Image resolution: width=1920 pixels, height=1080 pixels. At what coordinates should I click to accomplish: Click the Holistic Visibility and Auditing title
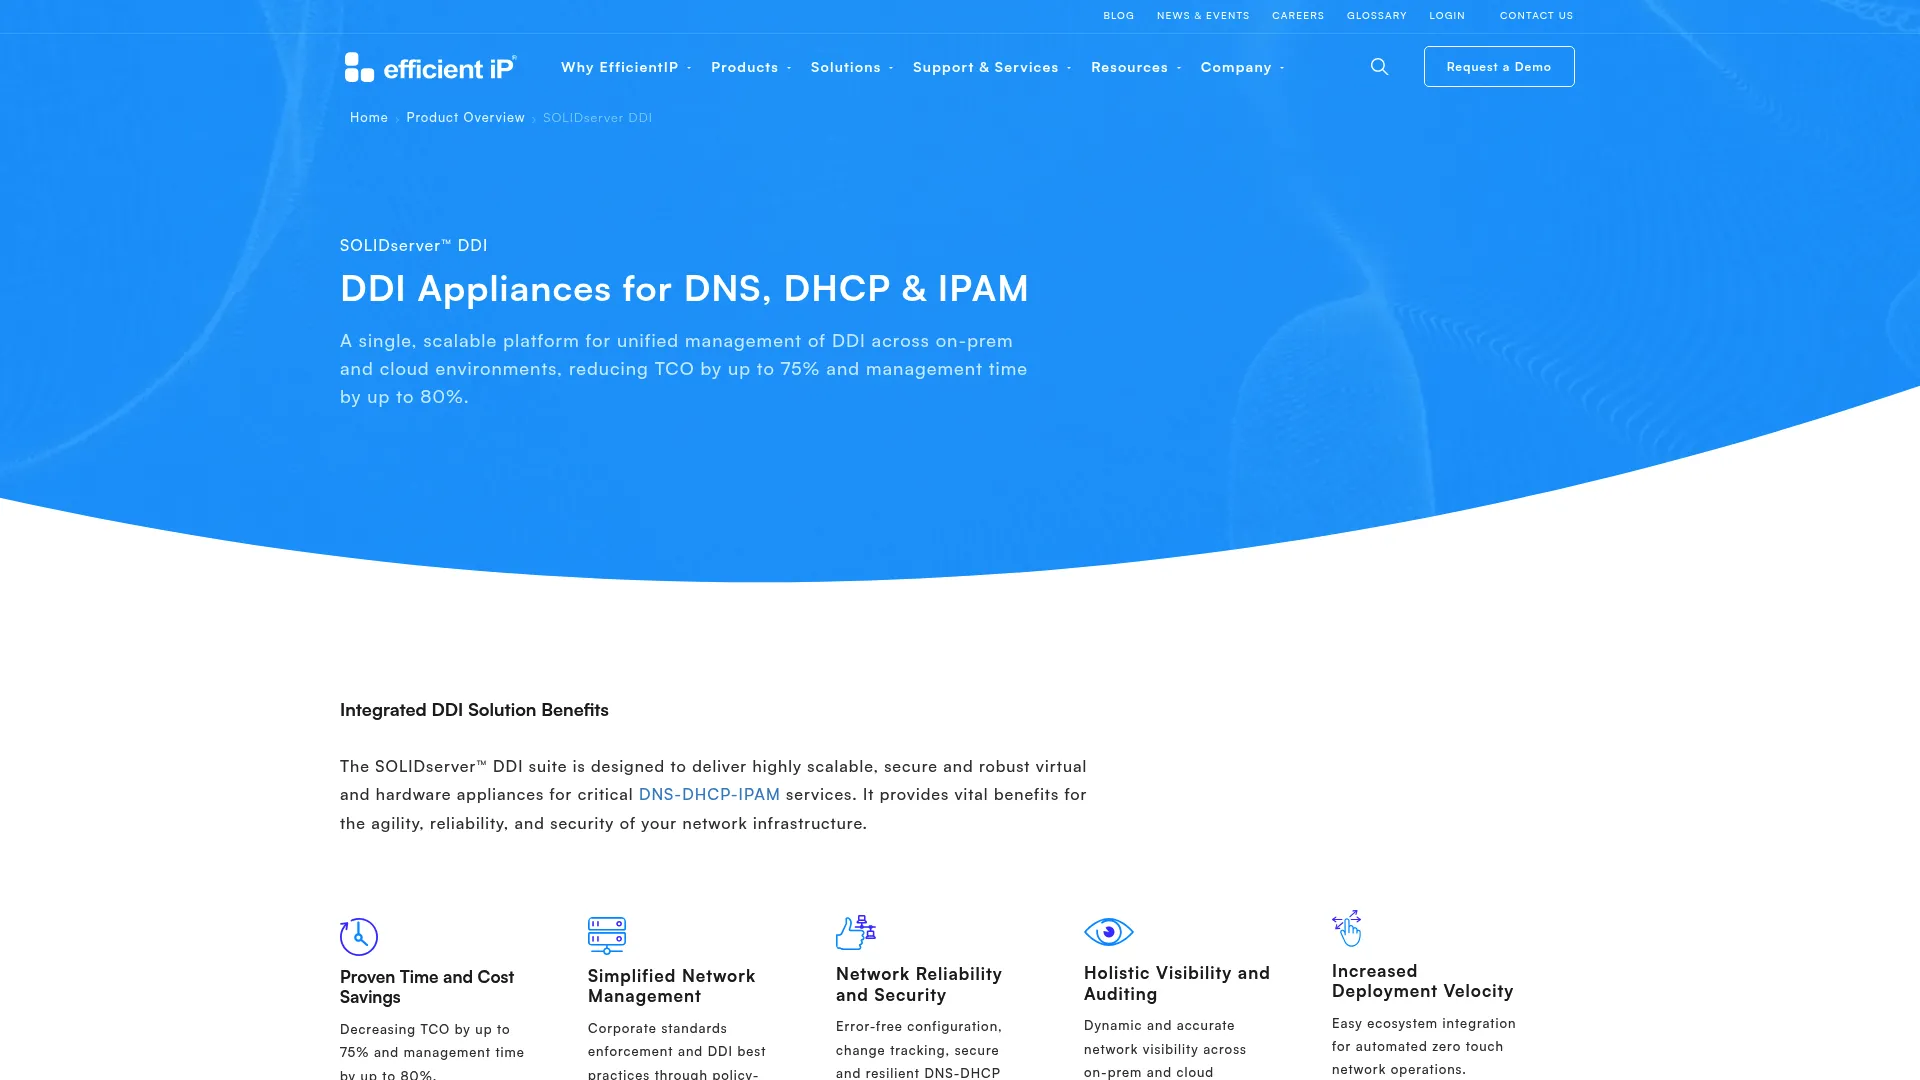(x=1176, y=984)
